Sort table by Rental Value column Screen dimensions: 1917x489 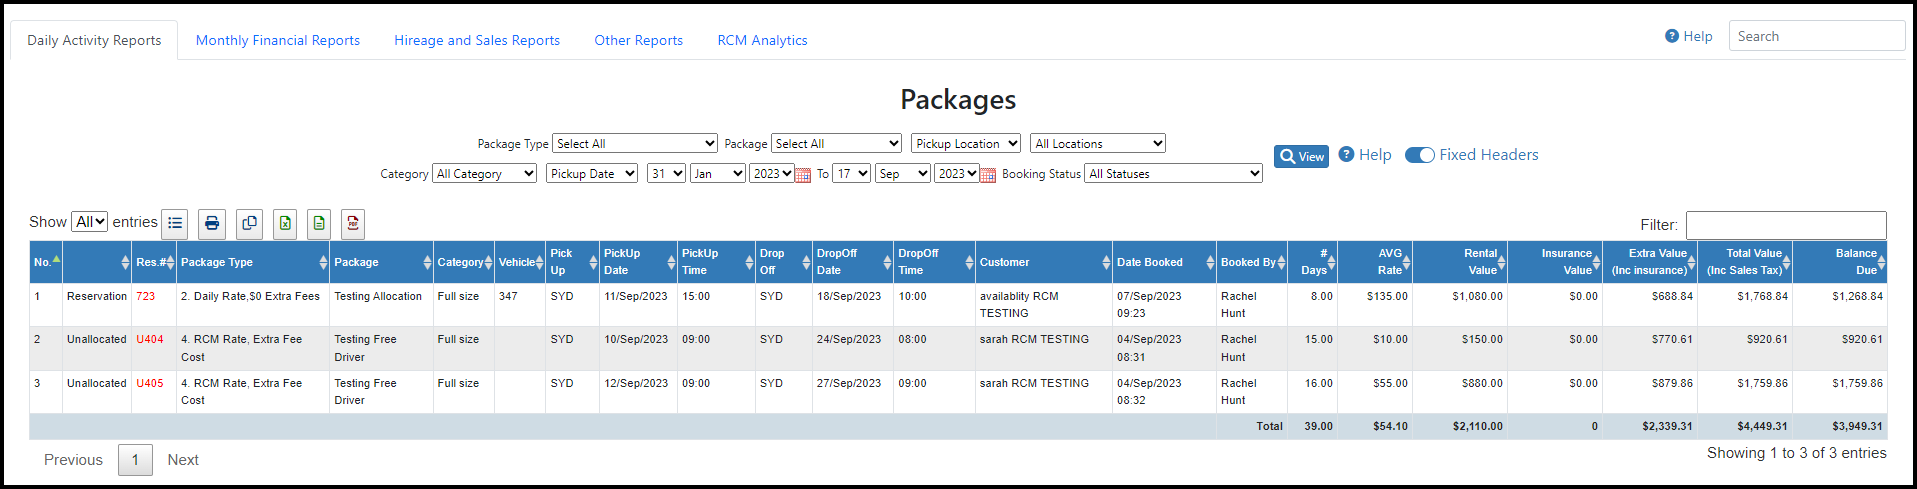pos(1460,262)
